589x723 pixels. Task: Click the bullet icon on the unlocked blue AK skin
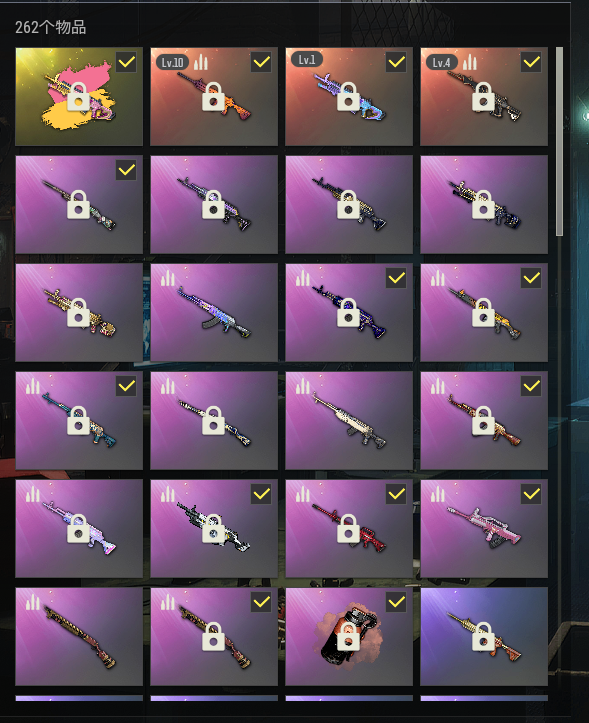coord(167,278)
